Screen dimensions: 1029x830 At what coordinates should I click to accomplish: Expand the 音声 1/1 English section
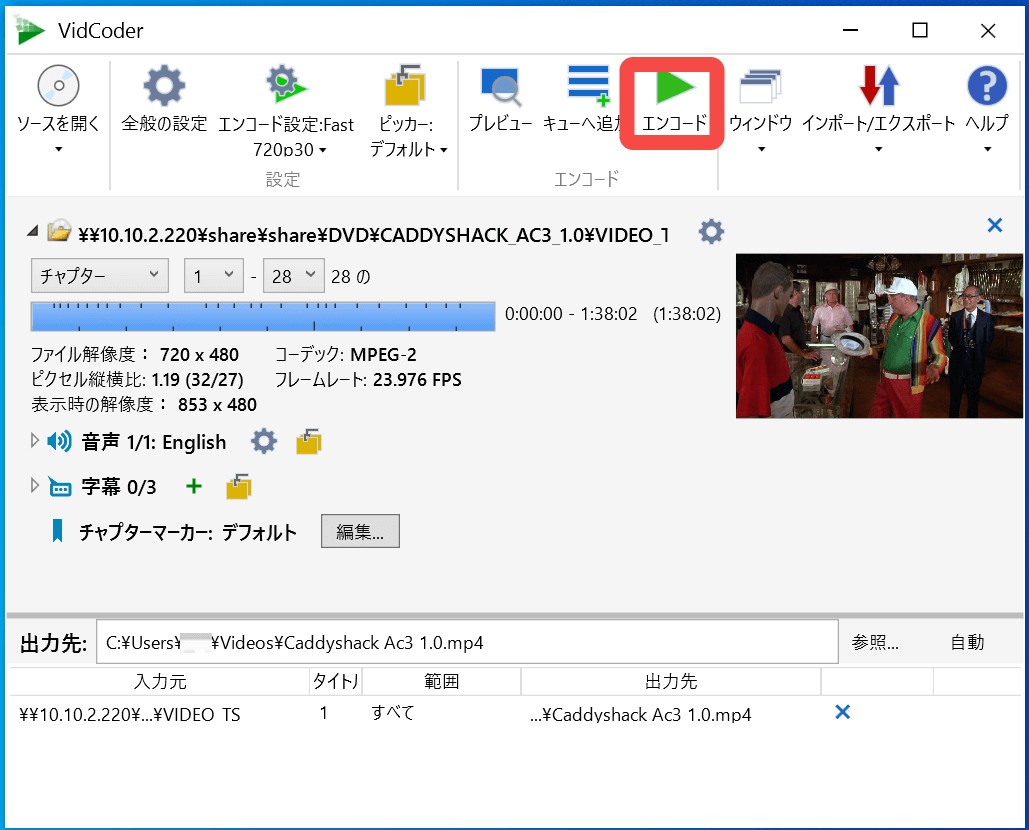coord(34,441)
